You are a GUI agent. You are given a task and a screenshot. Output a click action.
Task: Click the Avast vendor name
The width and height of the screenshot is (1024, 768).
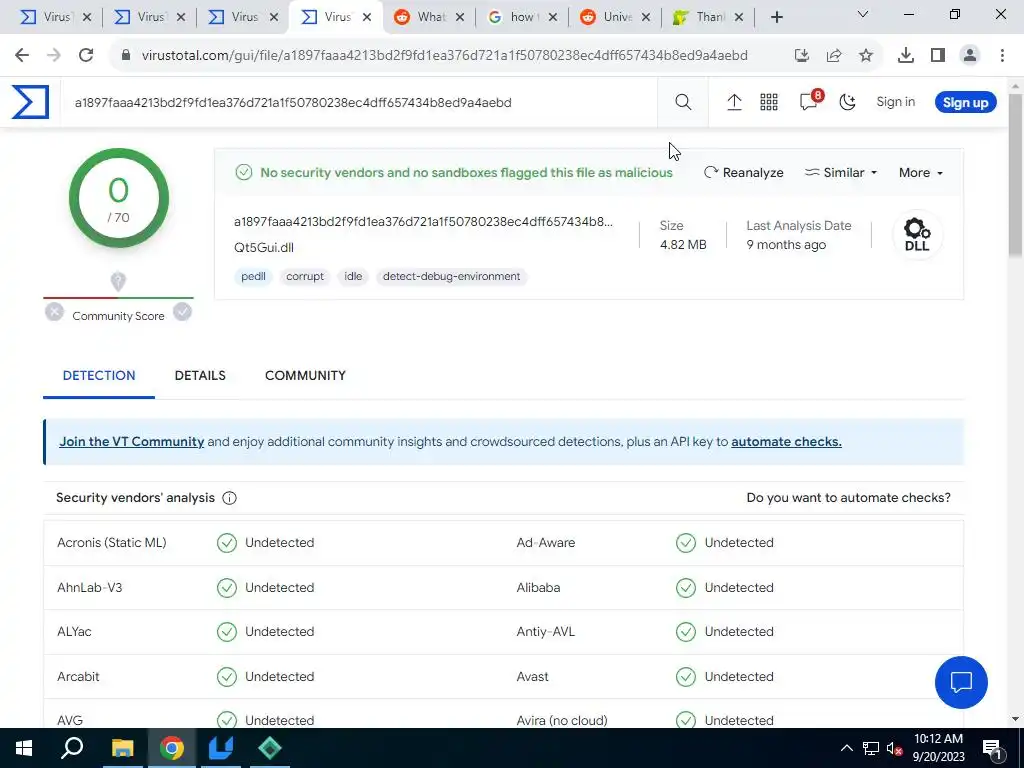coord(532,677)
